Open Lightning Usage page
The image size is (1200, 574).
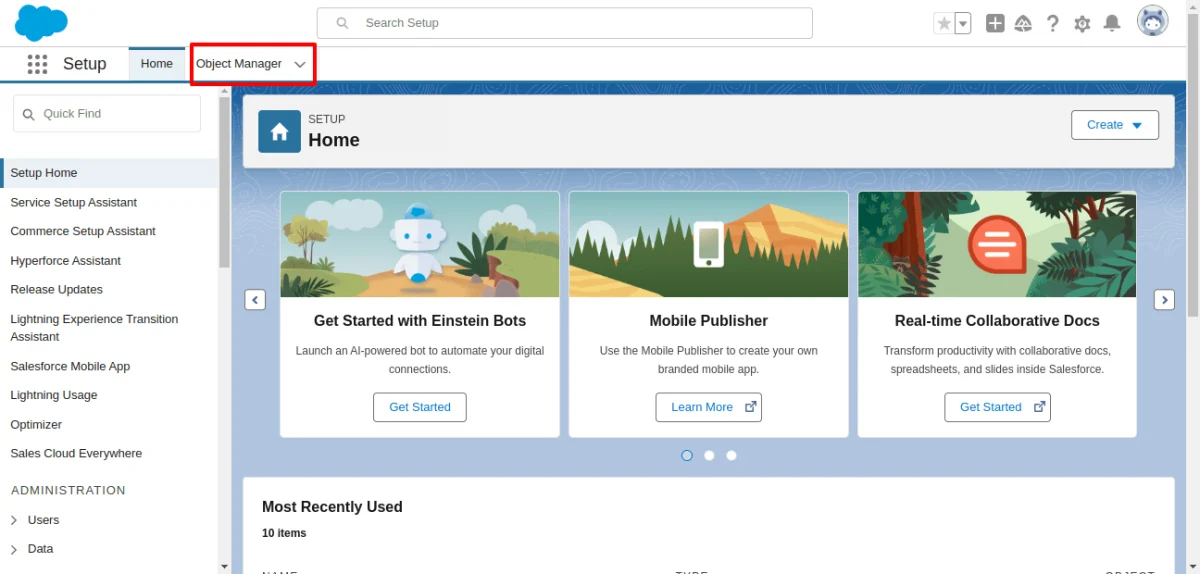tap(54, 395)
